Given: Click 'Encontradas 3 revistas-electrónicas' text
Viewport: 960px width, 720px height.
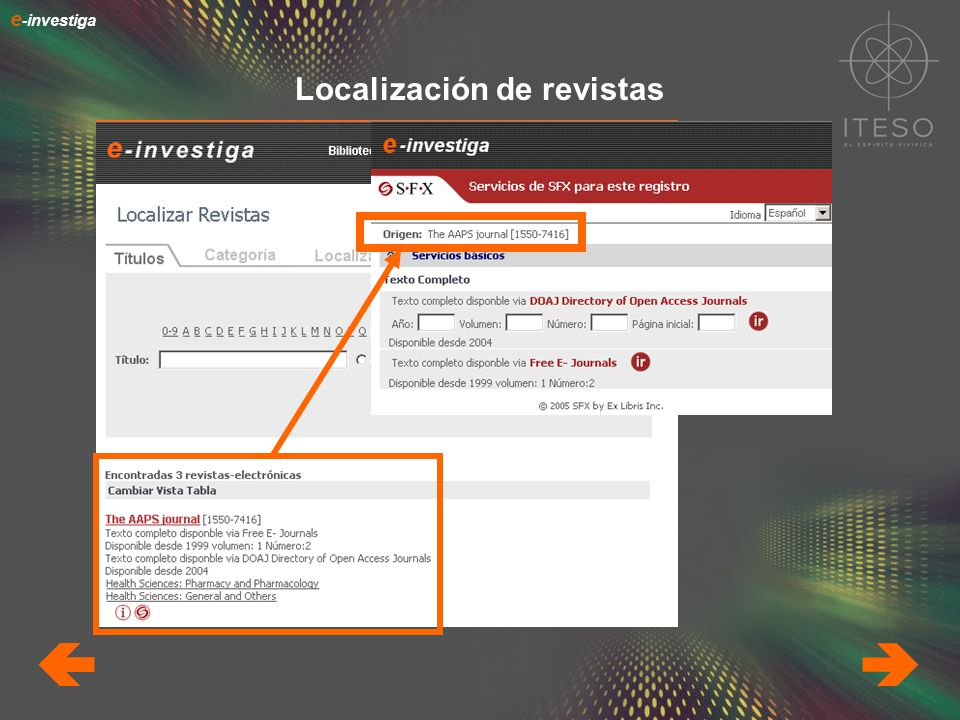Looking at the screenshot, I should [203, 474].
